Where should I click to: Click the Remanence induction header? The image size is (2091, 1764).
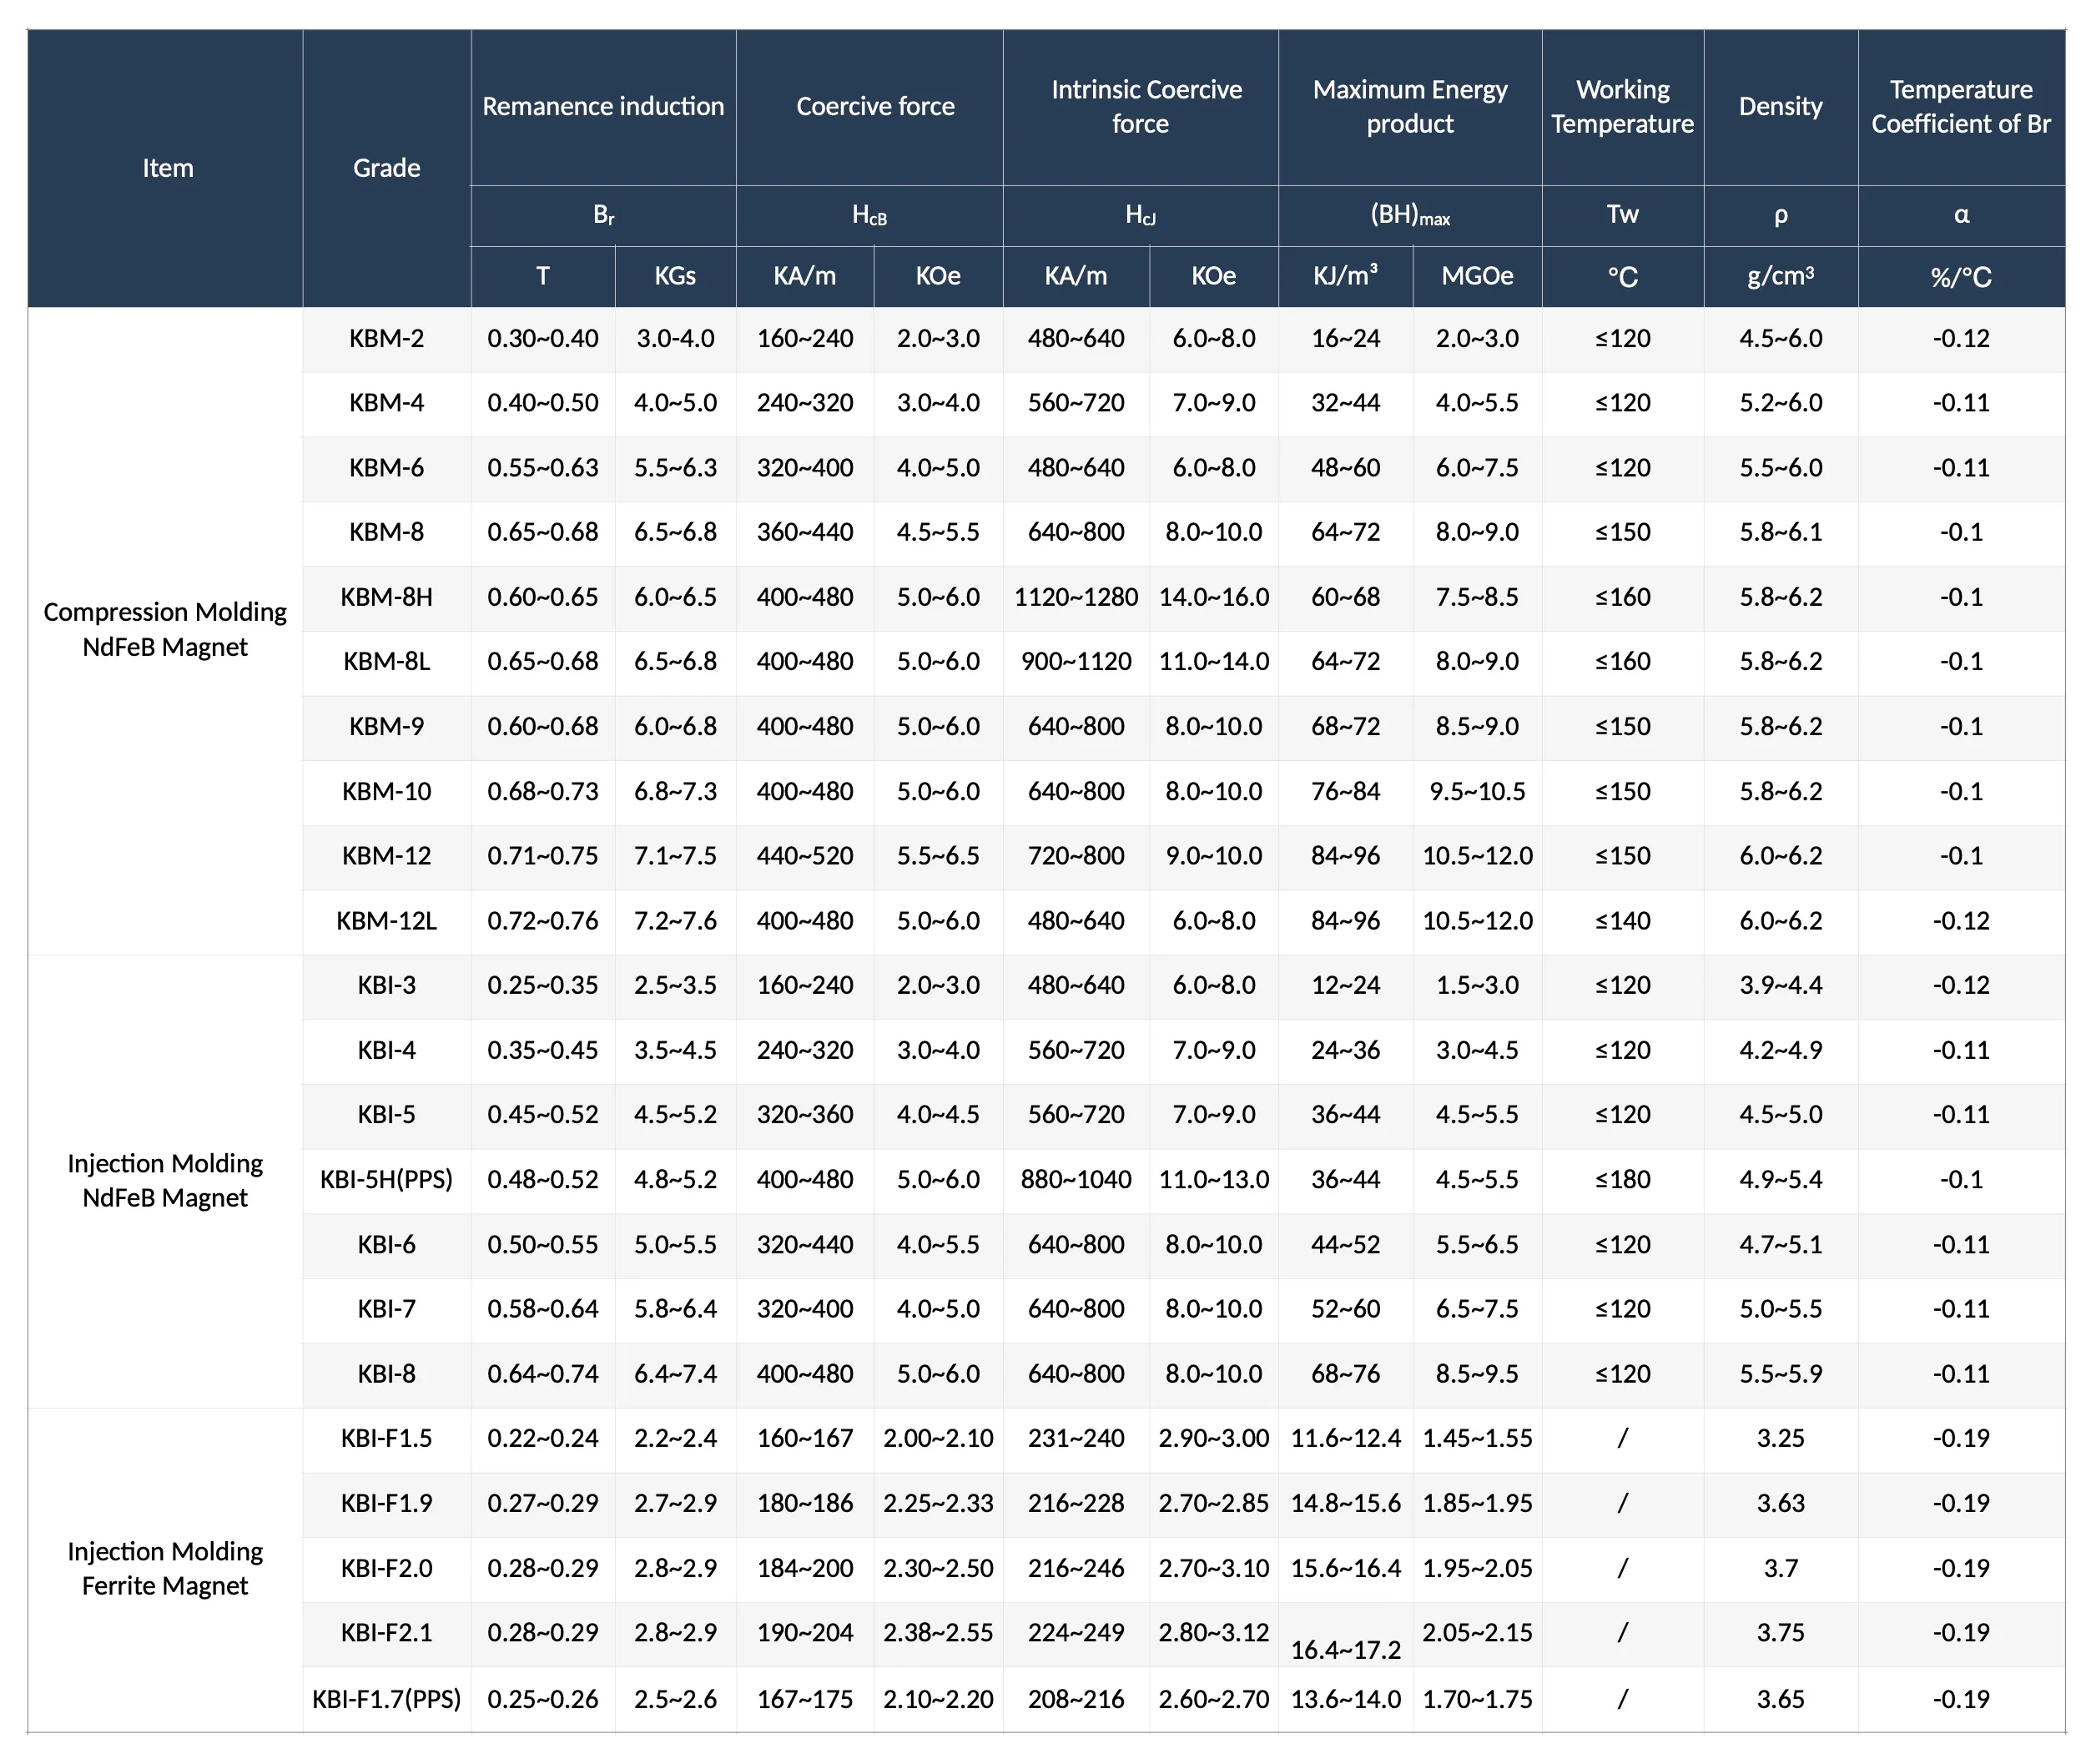(603, 106)
